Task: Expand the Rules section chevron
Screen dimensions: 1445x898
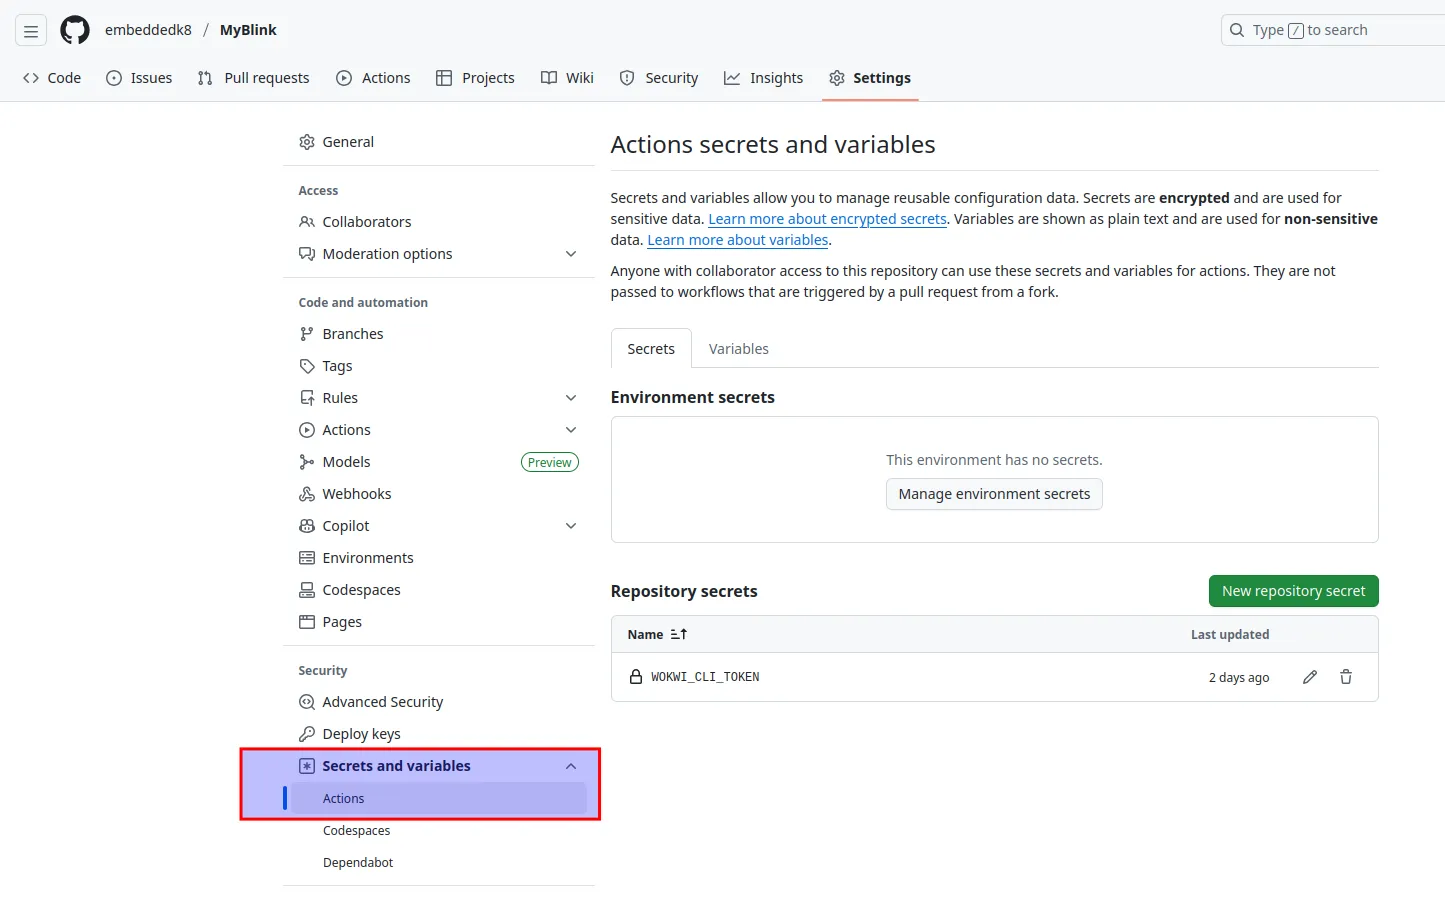Action: point(570,397)
